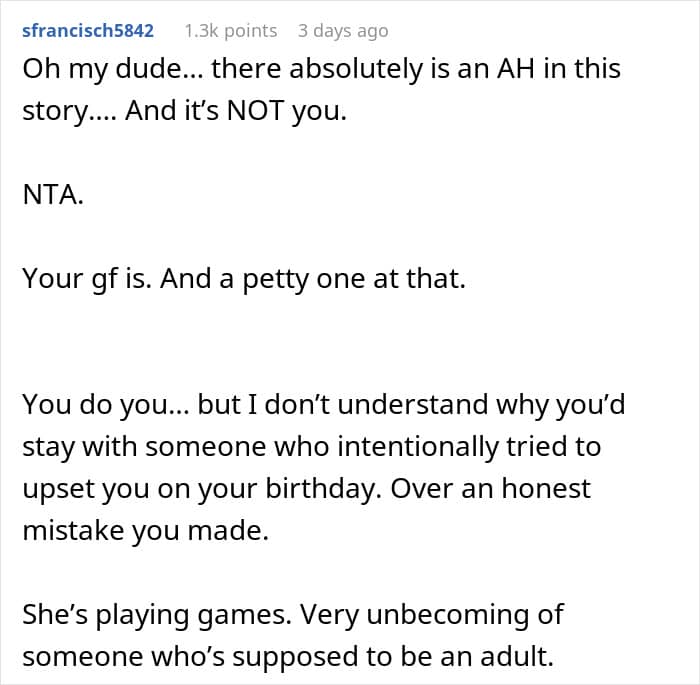Click the "3 days ago" timestamp
Screen dimensions: 700x685
tap(342, 31)
